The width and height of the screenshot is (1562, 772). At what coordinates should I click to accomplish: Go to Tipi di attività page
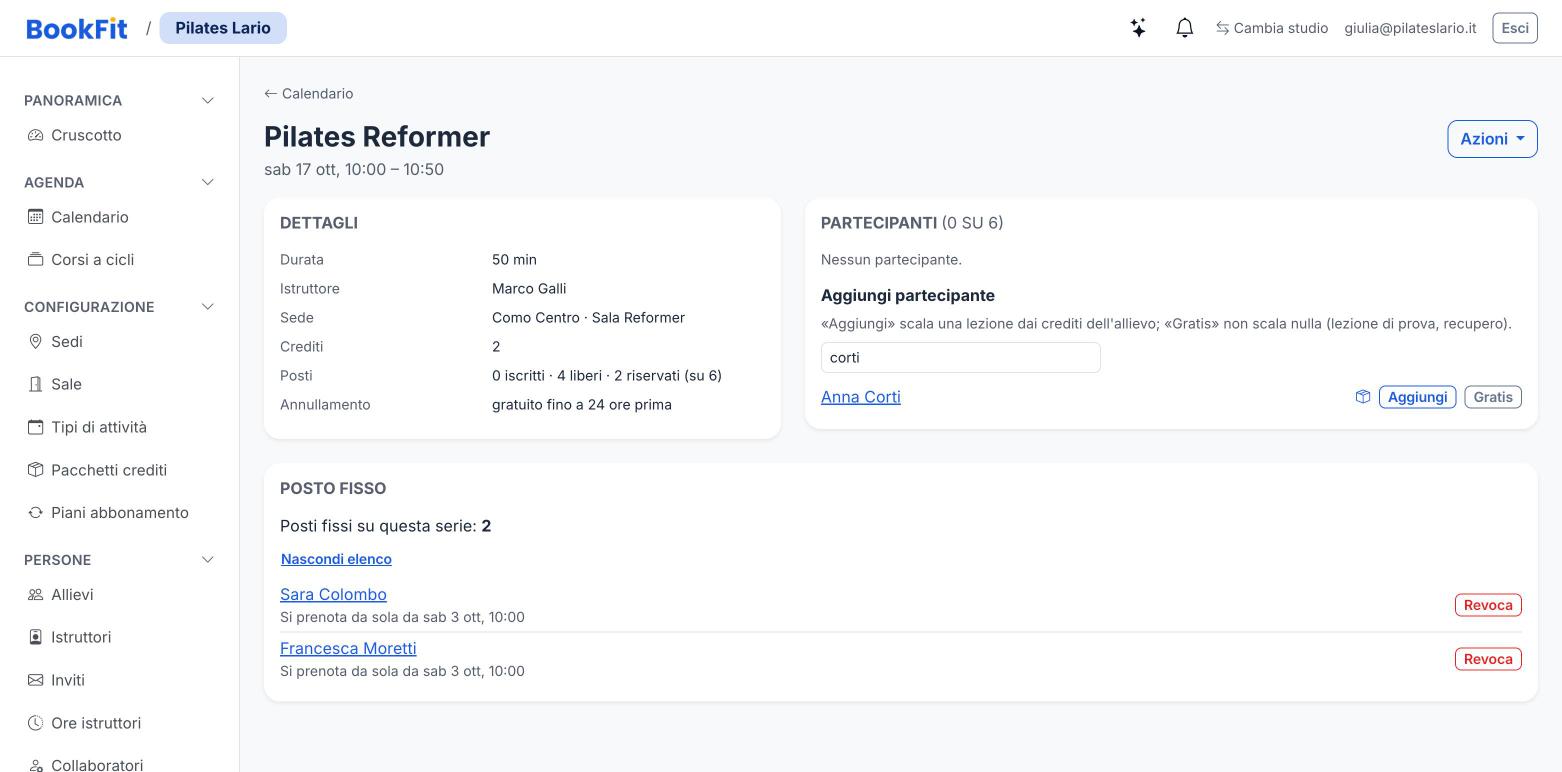[99, 427]
